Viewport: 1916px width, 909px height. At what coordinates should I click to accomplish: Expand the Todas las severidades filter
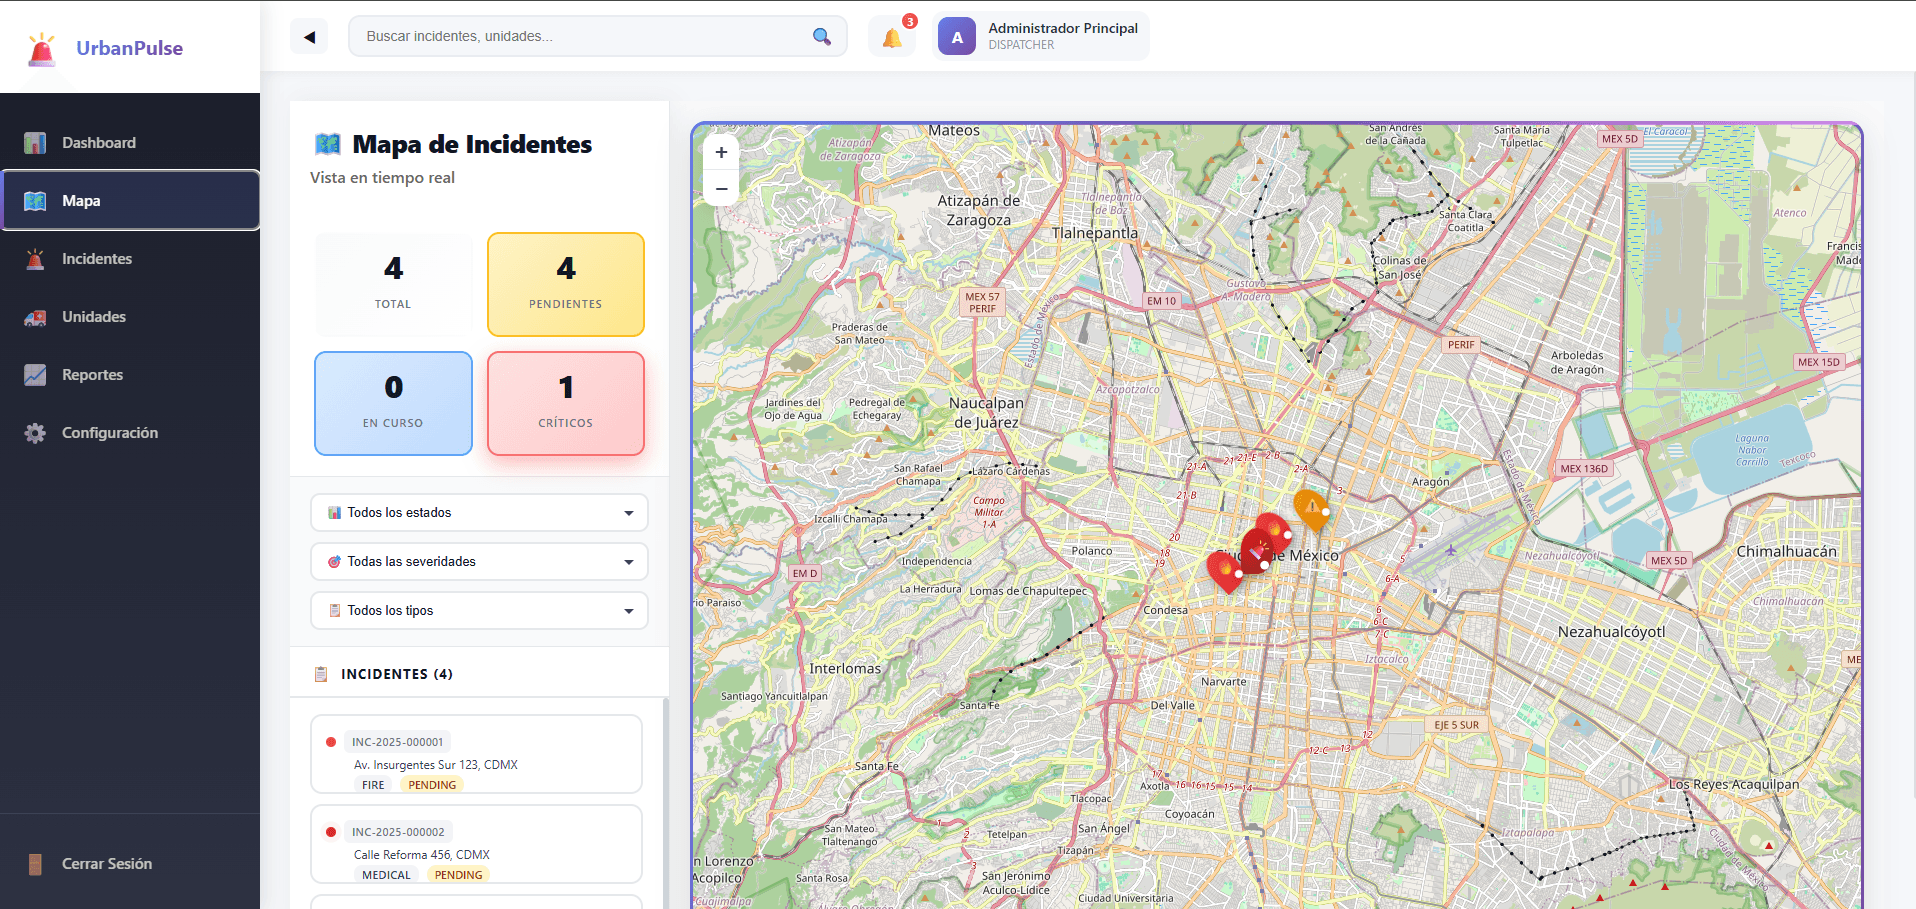tap(479, 562)
